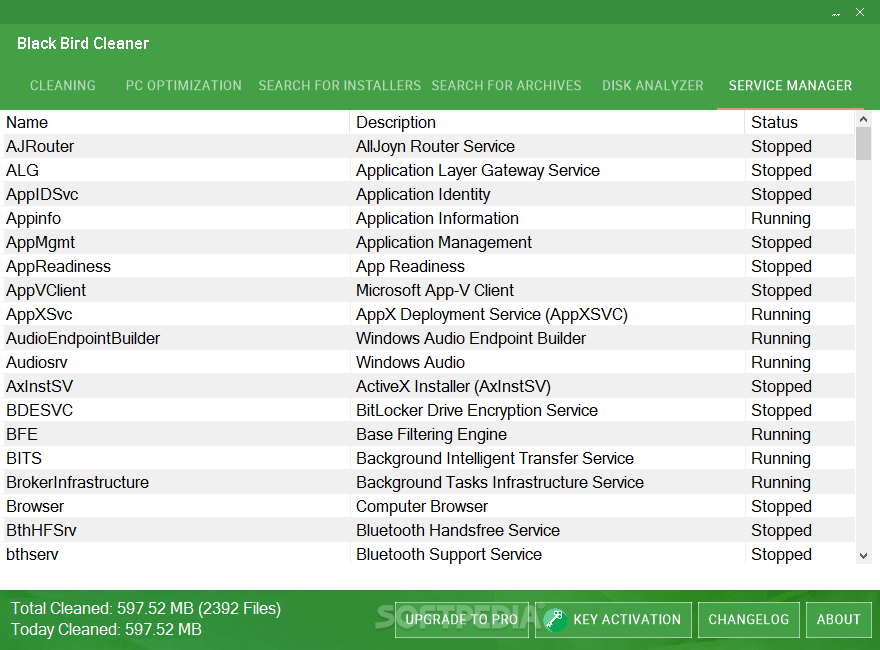The image size is (880, 650).
Task: Open the Changelog
Action: 749,620
